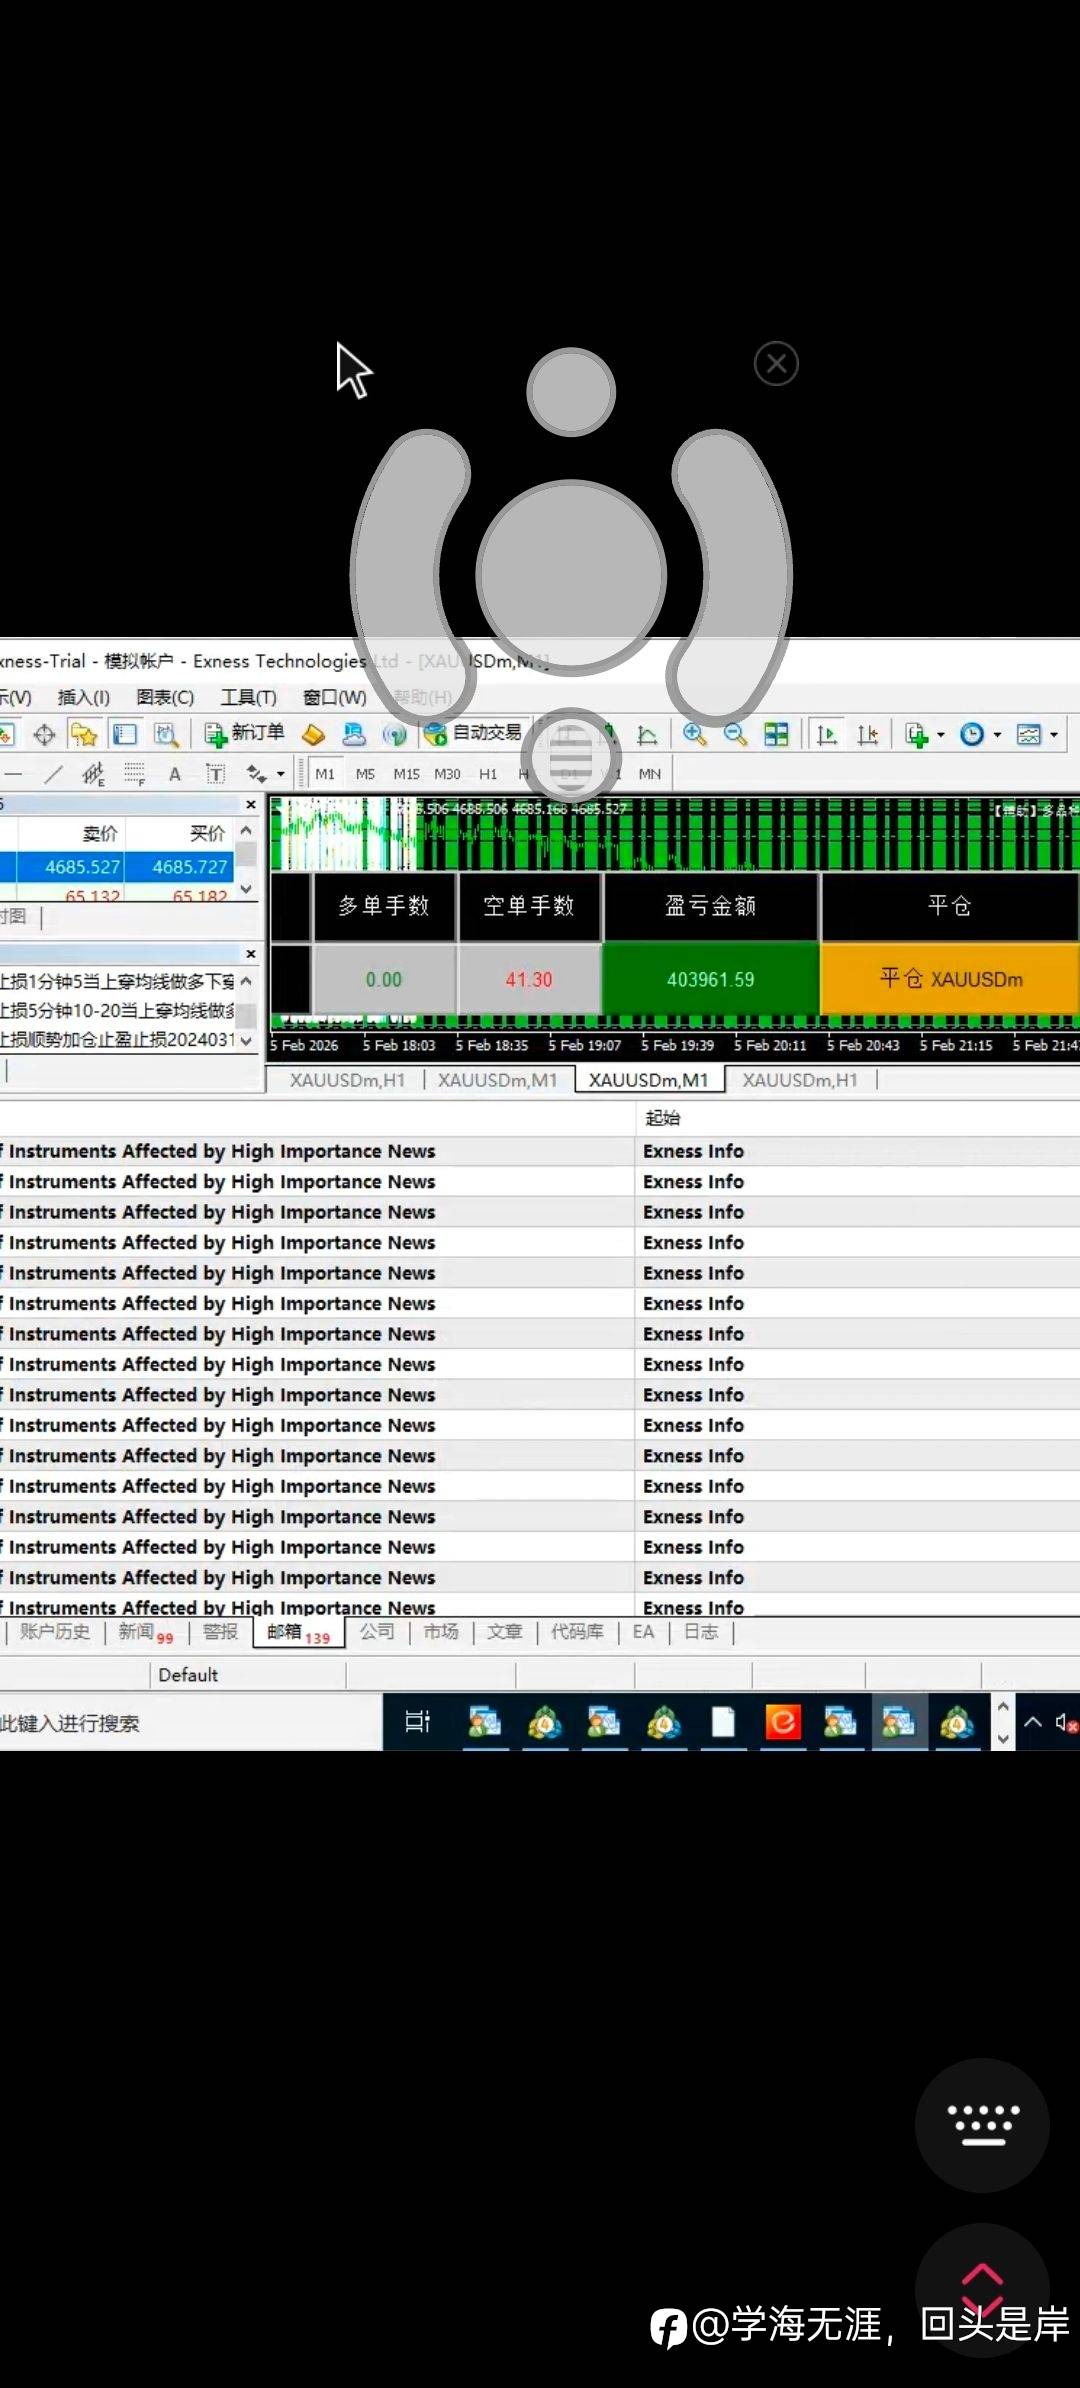Image resolution: width=1080 pixels, height=2388 pixels.
Task: Select the M15 timeframe button
Action: 406,774
